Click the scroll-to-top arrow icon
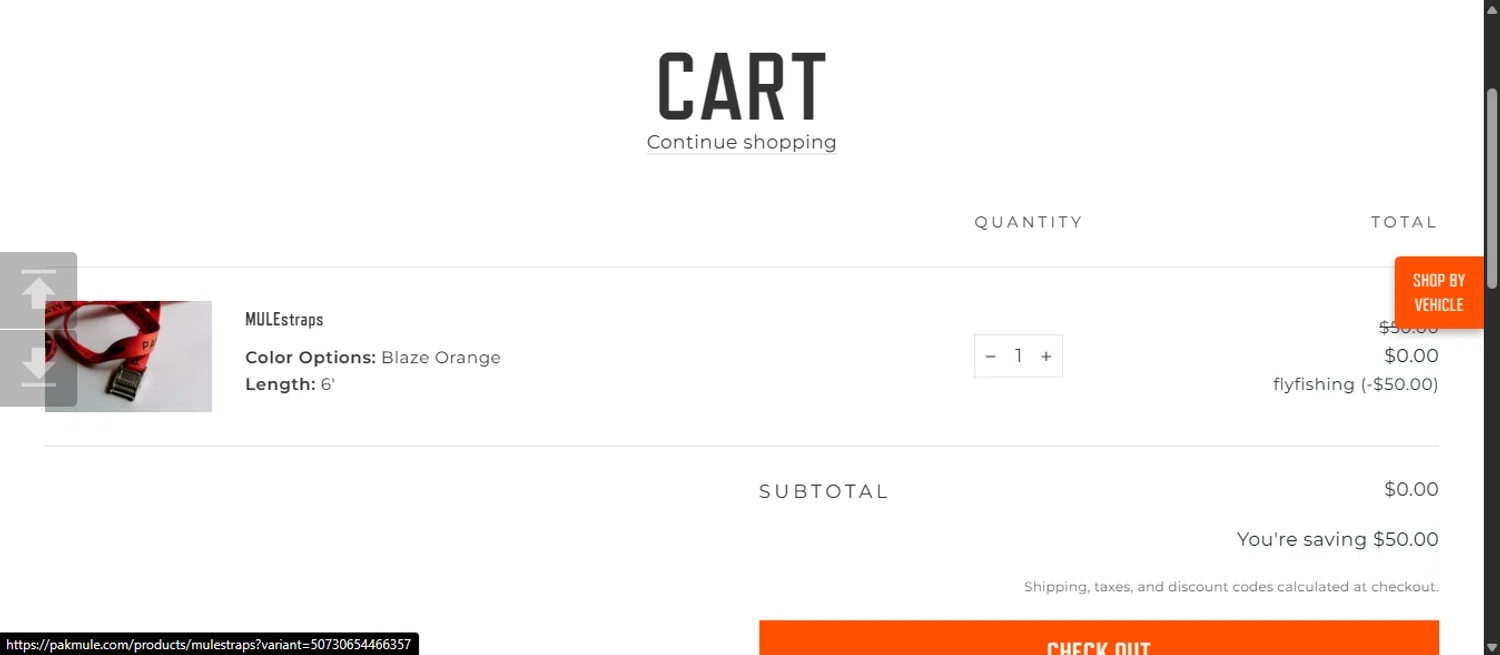Image resolution: width=1500 pixels, height=655 pixels. click(x=38, y=290)
